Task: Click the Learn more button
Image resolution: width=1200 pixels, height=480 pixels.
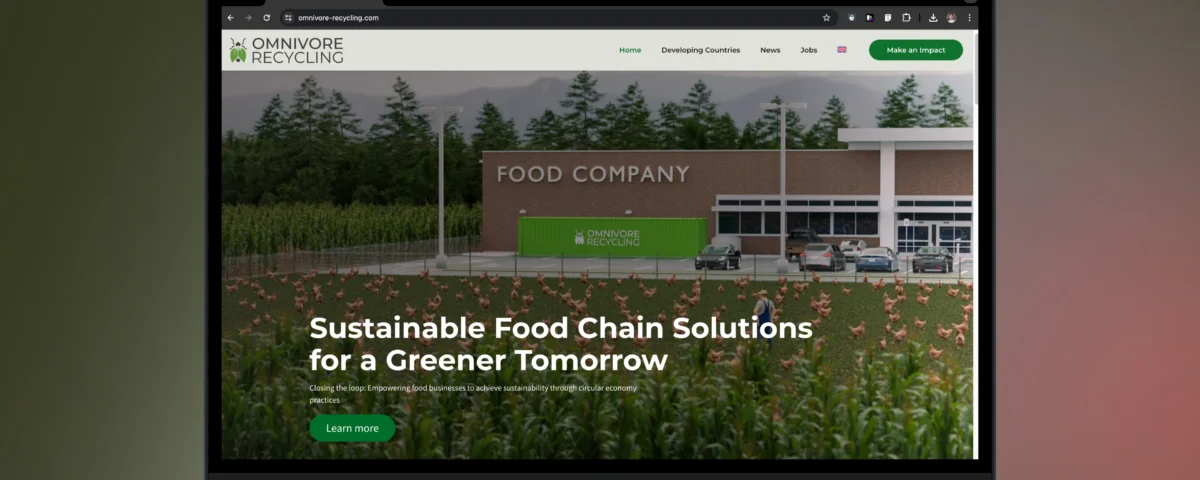Action: tap(352, 428)
